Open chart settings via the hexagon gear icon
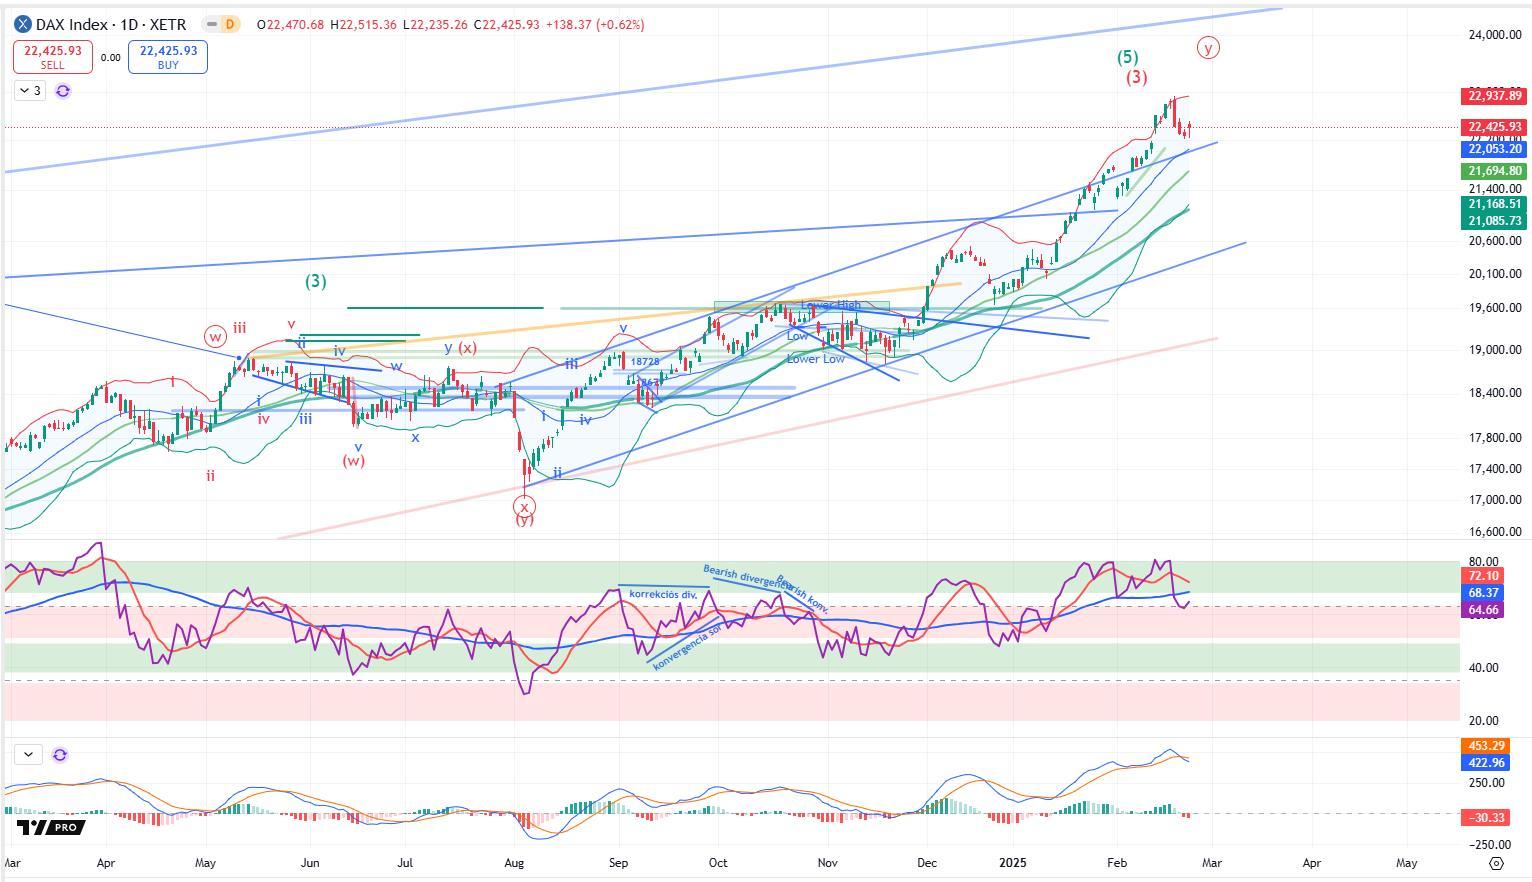 1497,863
